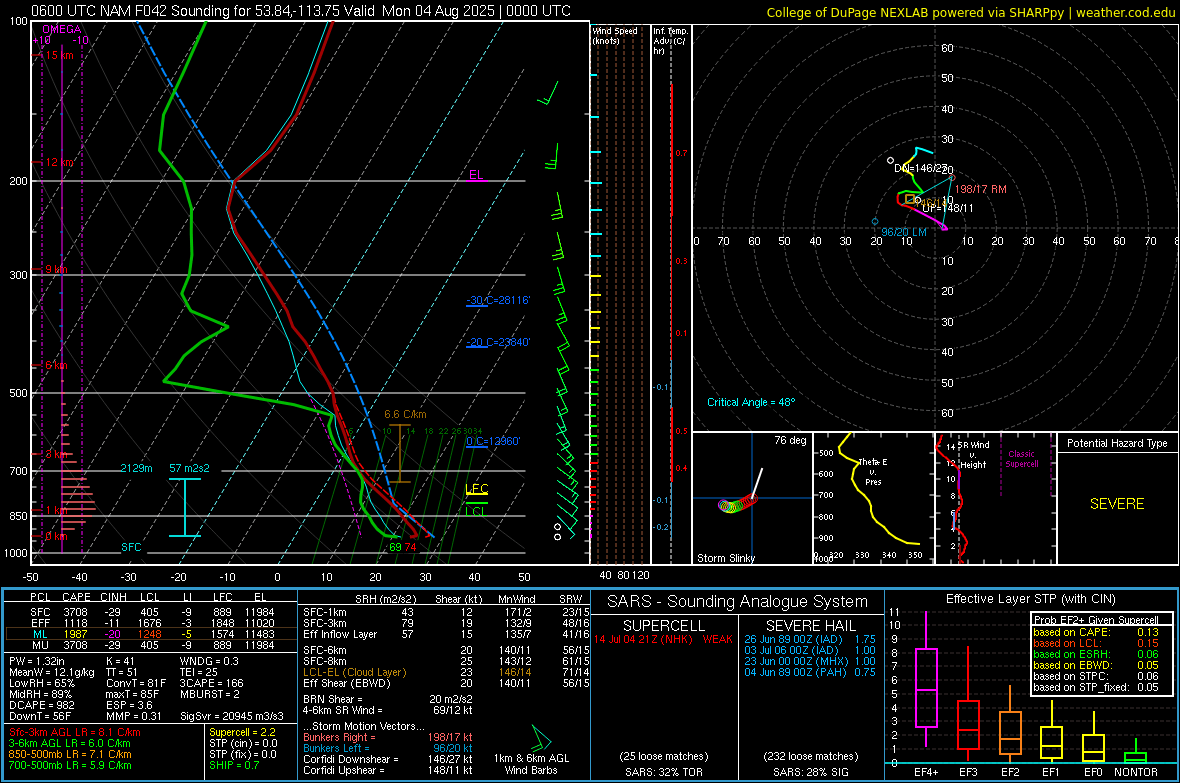Click the SARS: 32% TOR text
This screenshot has height=783, width=1180.
[664, 772]
